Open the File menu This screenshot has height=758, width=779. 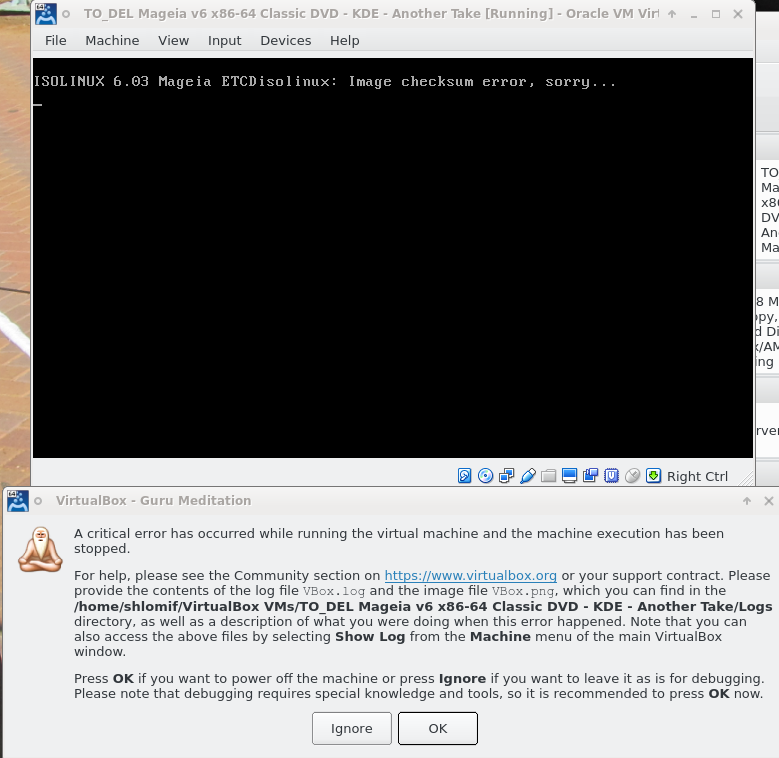[55, 40]
